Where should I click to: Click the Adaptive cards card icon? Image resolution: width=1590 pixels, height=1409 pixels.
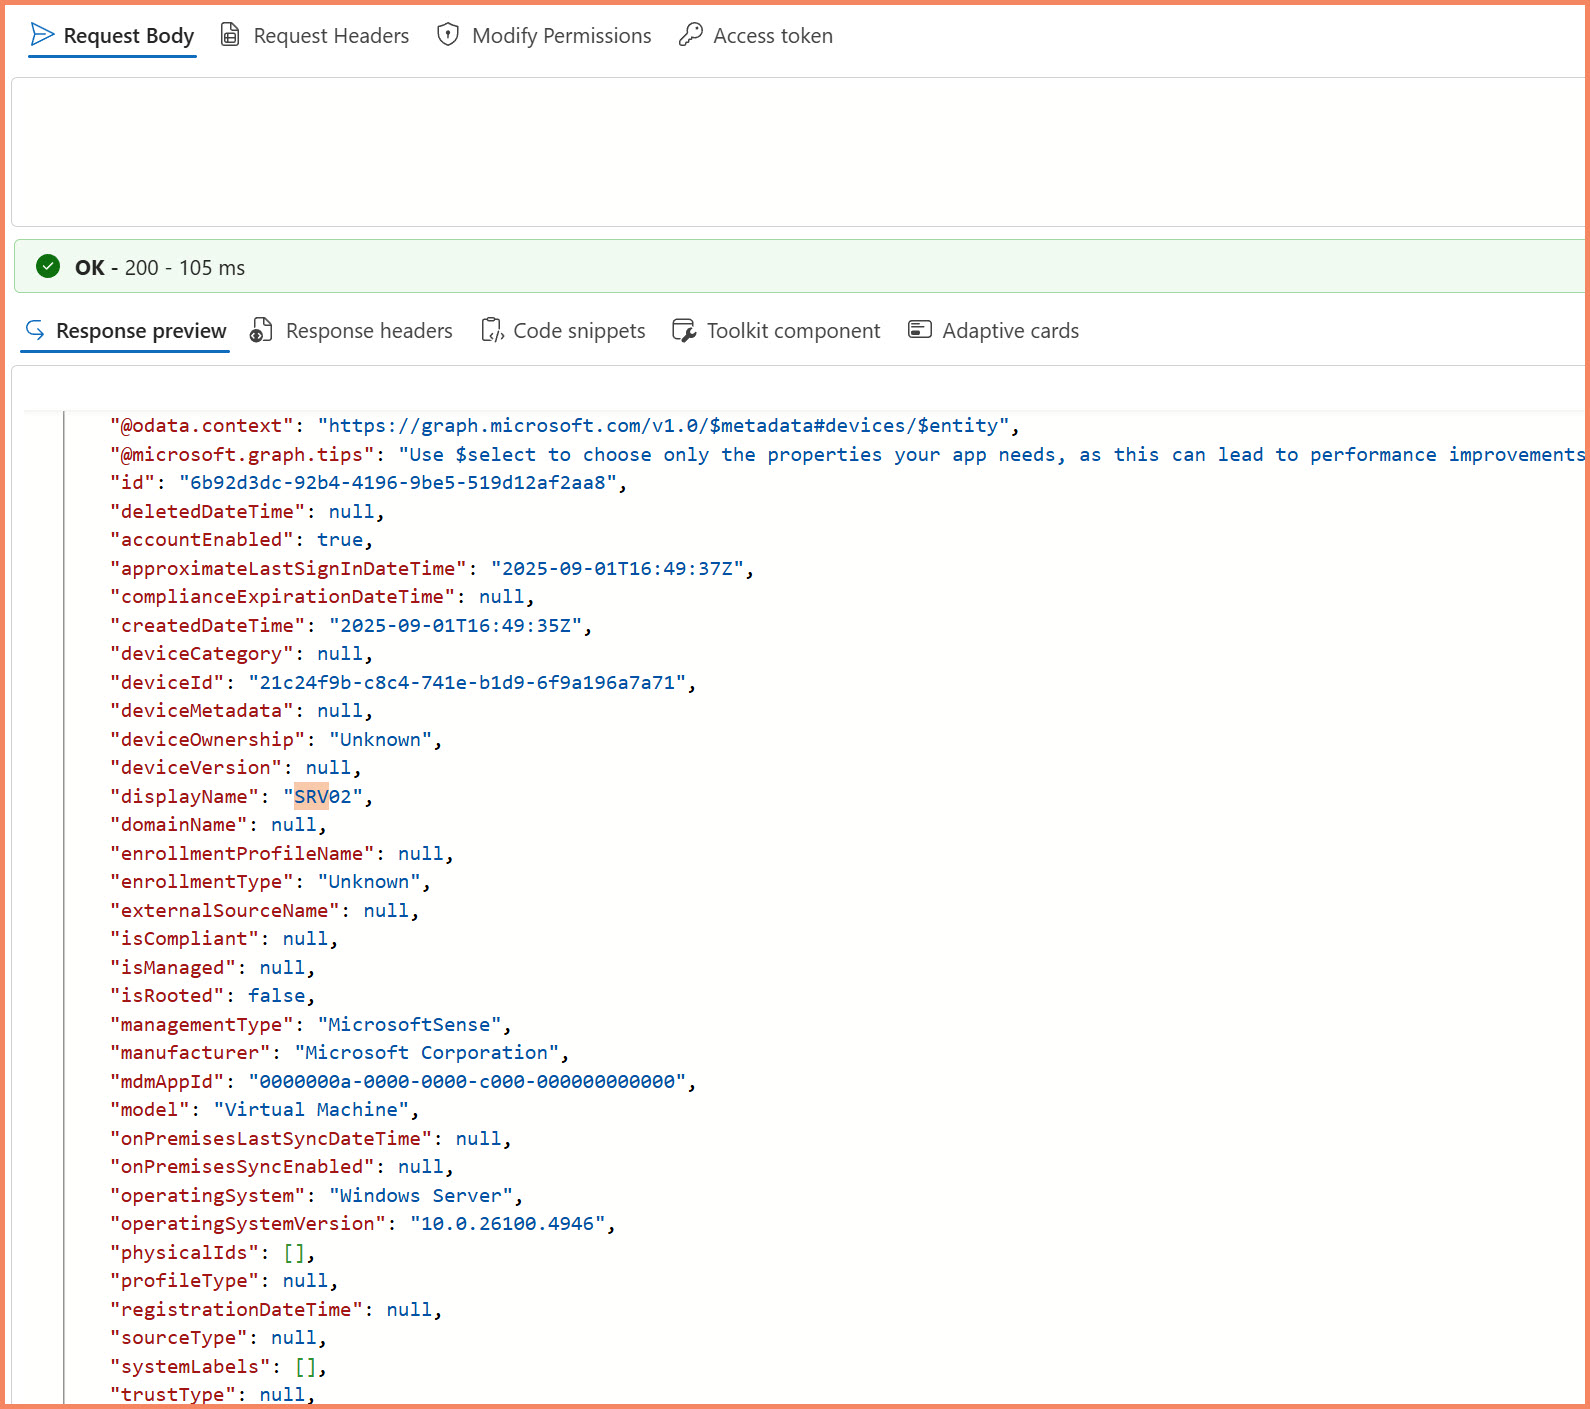click(x=920, y=329)
